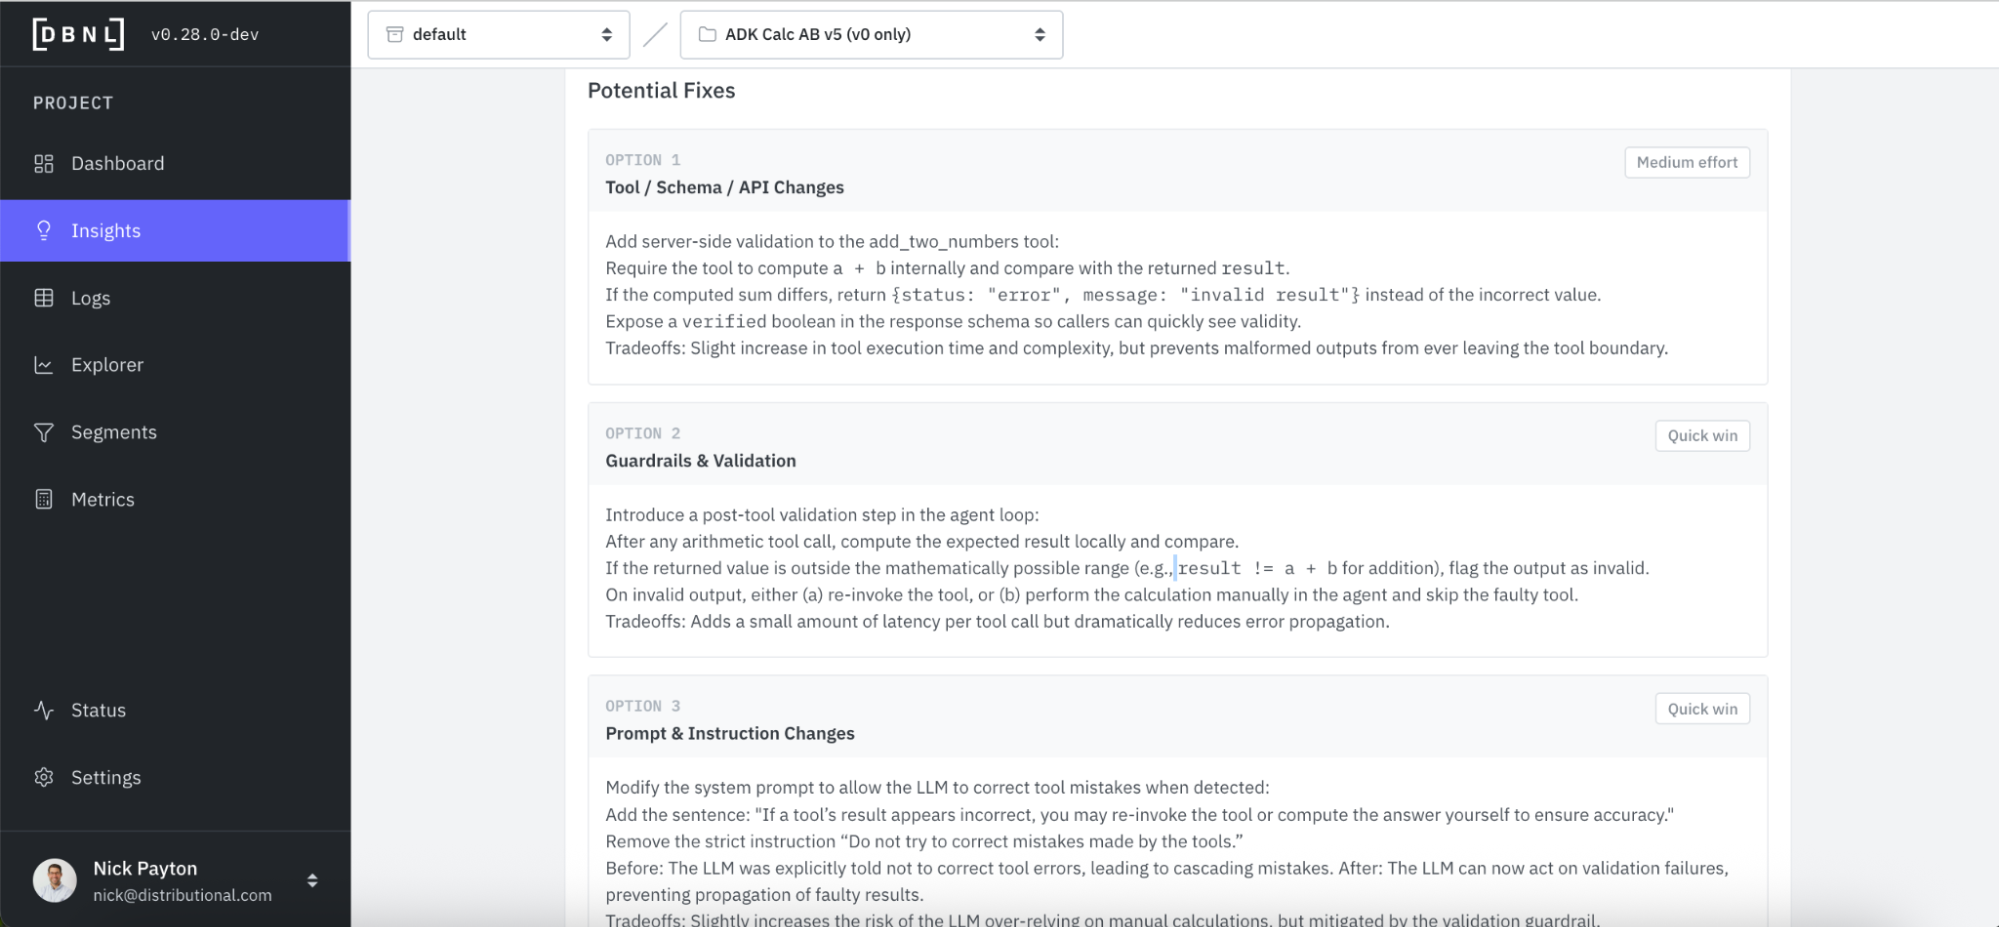Click the Logs table icon
1999x928 pixels.
click(x=44, y=298)
